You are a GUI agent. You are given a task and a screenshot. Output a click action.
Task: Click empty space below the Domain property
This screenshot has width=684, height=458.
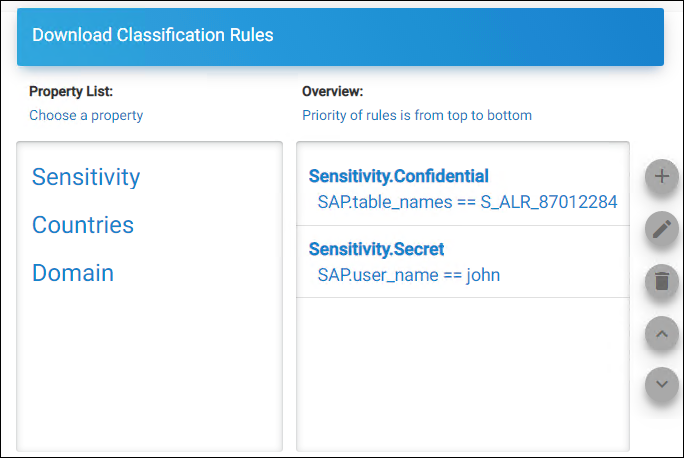149,371
